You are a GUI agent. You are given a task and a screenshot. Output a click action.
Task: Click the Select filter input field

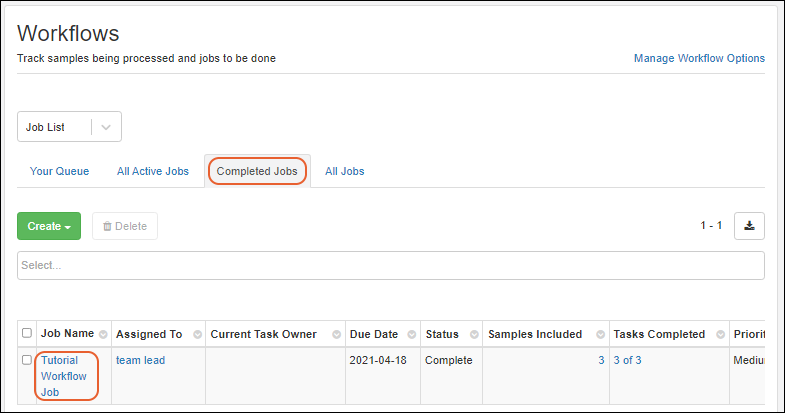click(390, 265)
